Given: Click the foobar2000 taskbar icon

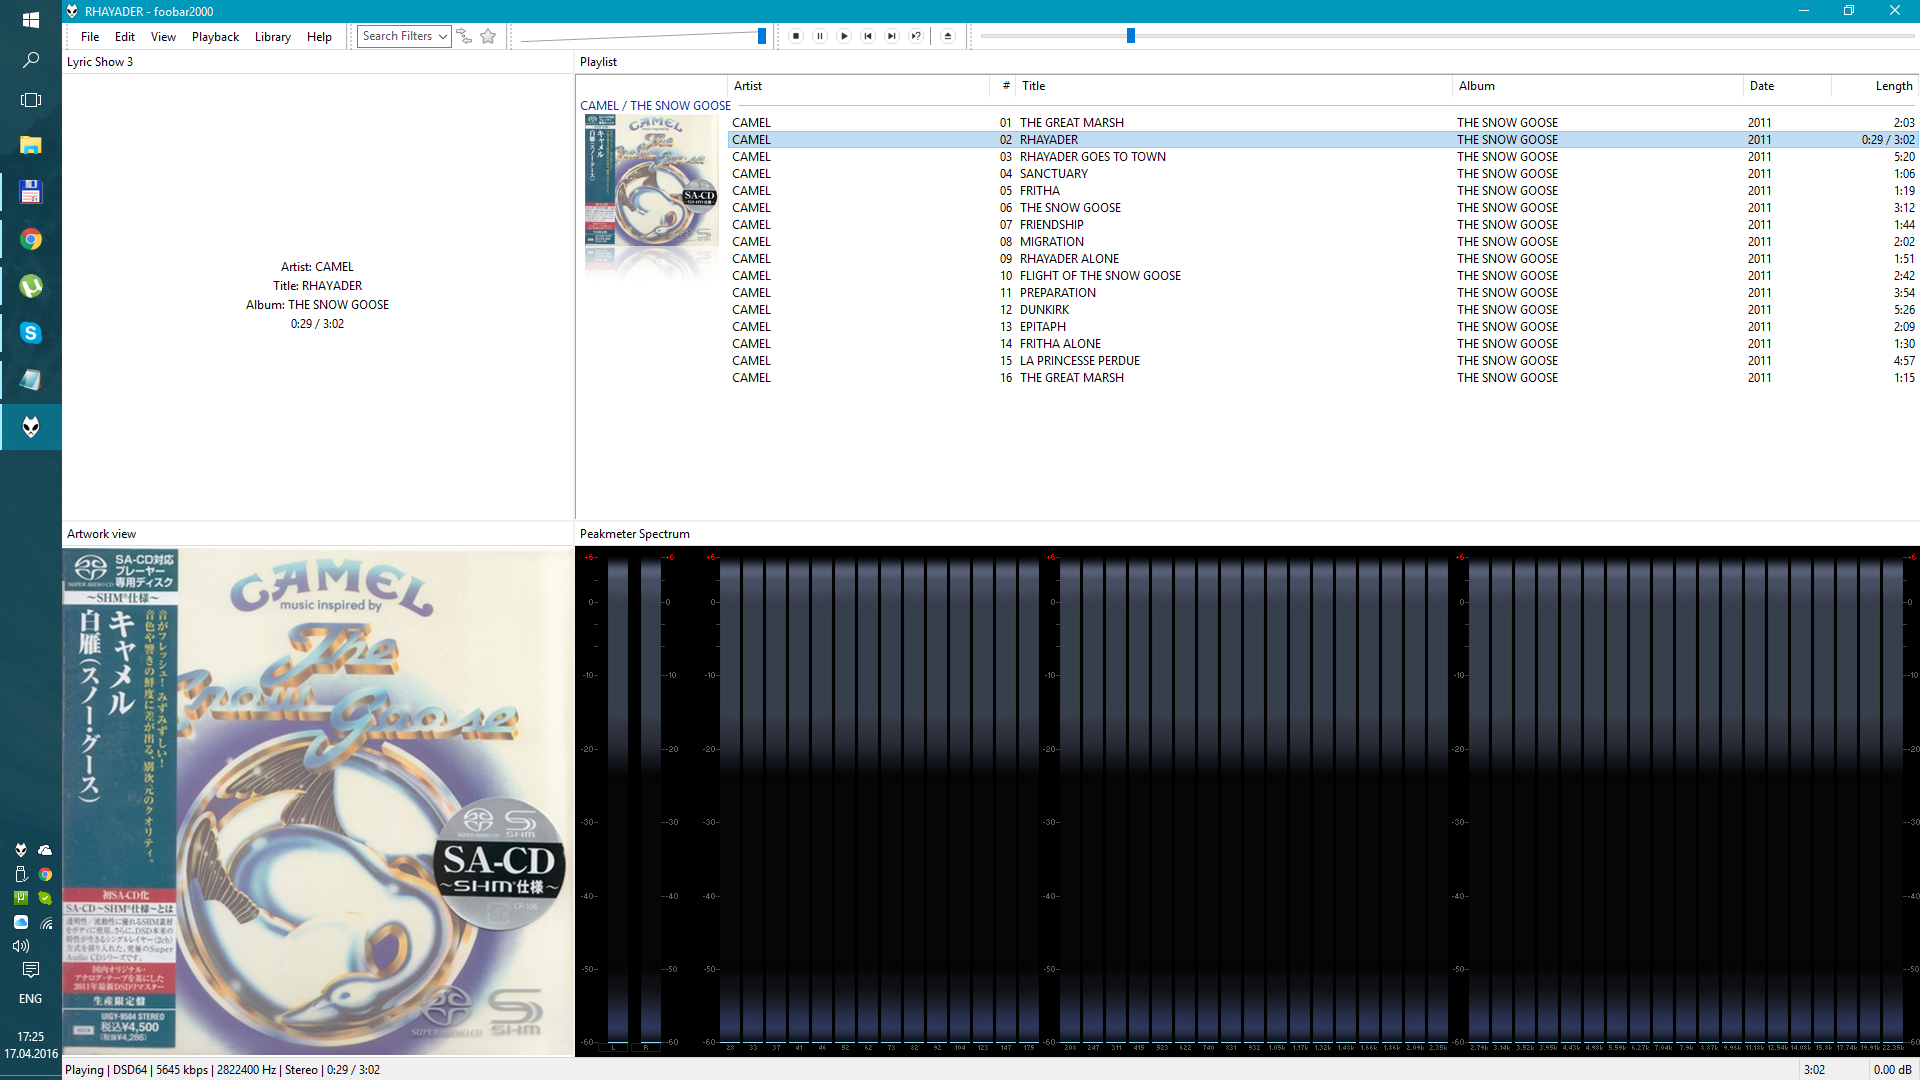Looking at the screenshot, I should 31,427.
